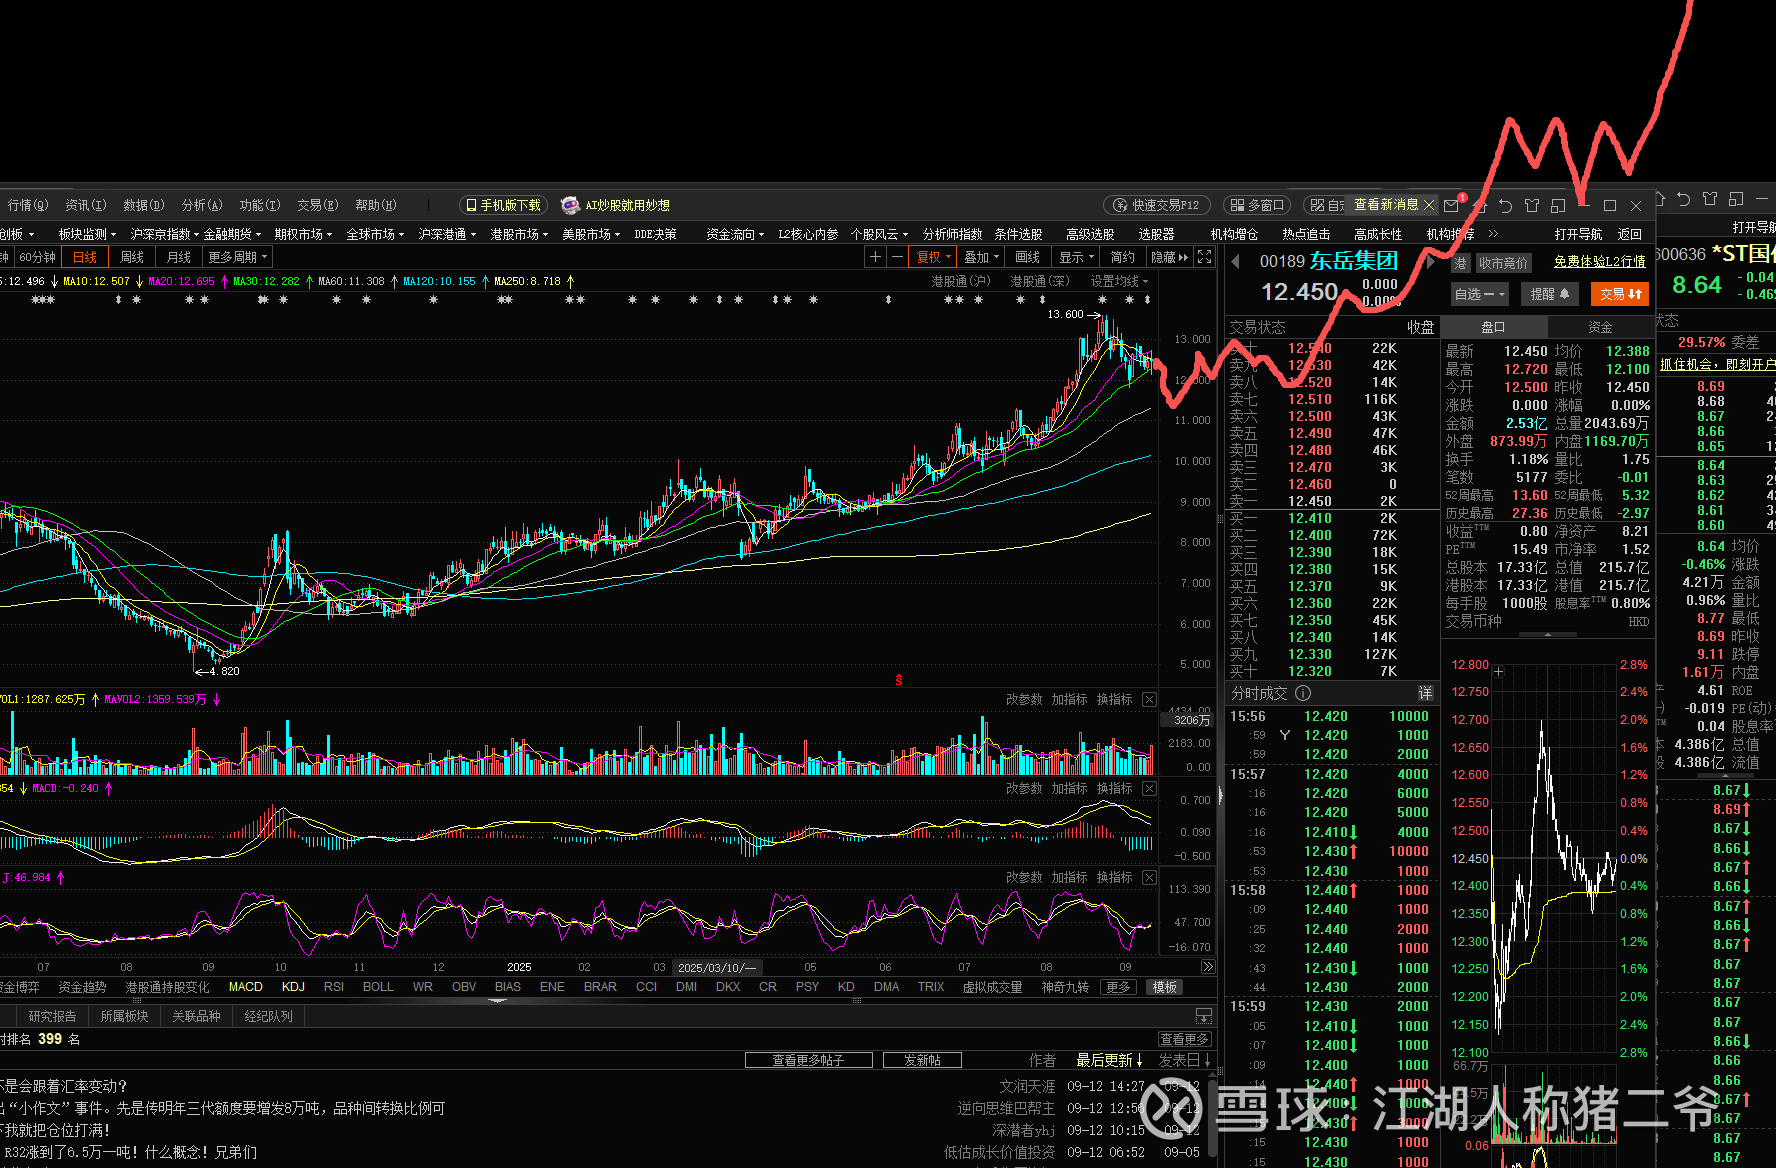Open the skin (shirt) theme icon
1776x1168 pixels.
(x=1532, y=205)
